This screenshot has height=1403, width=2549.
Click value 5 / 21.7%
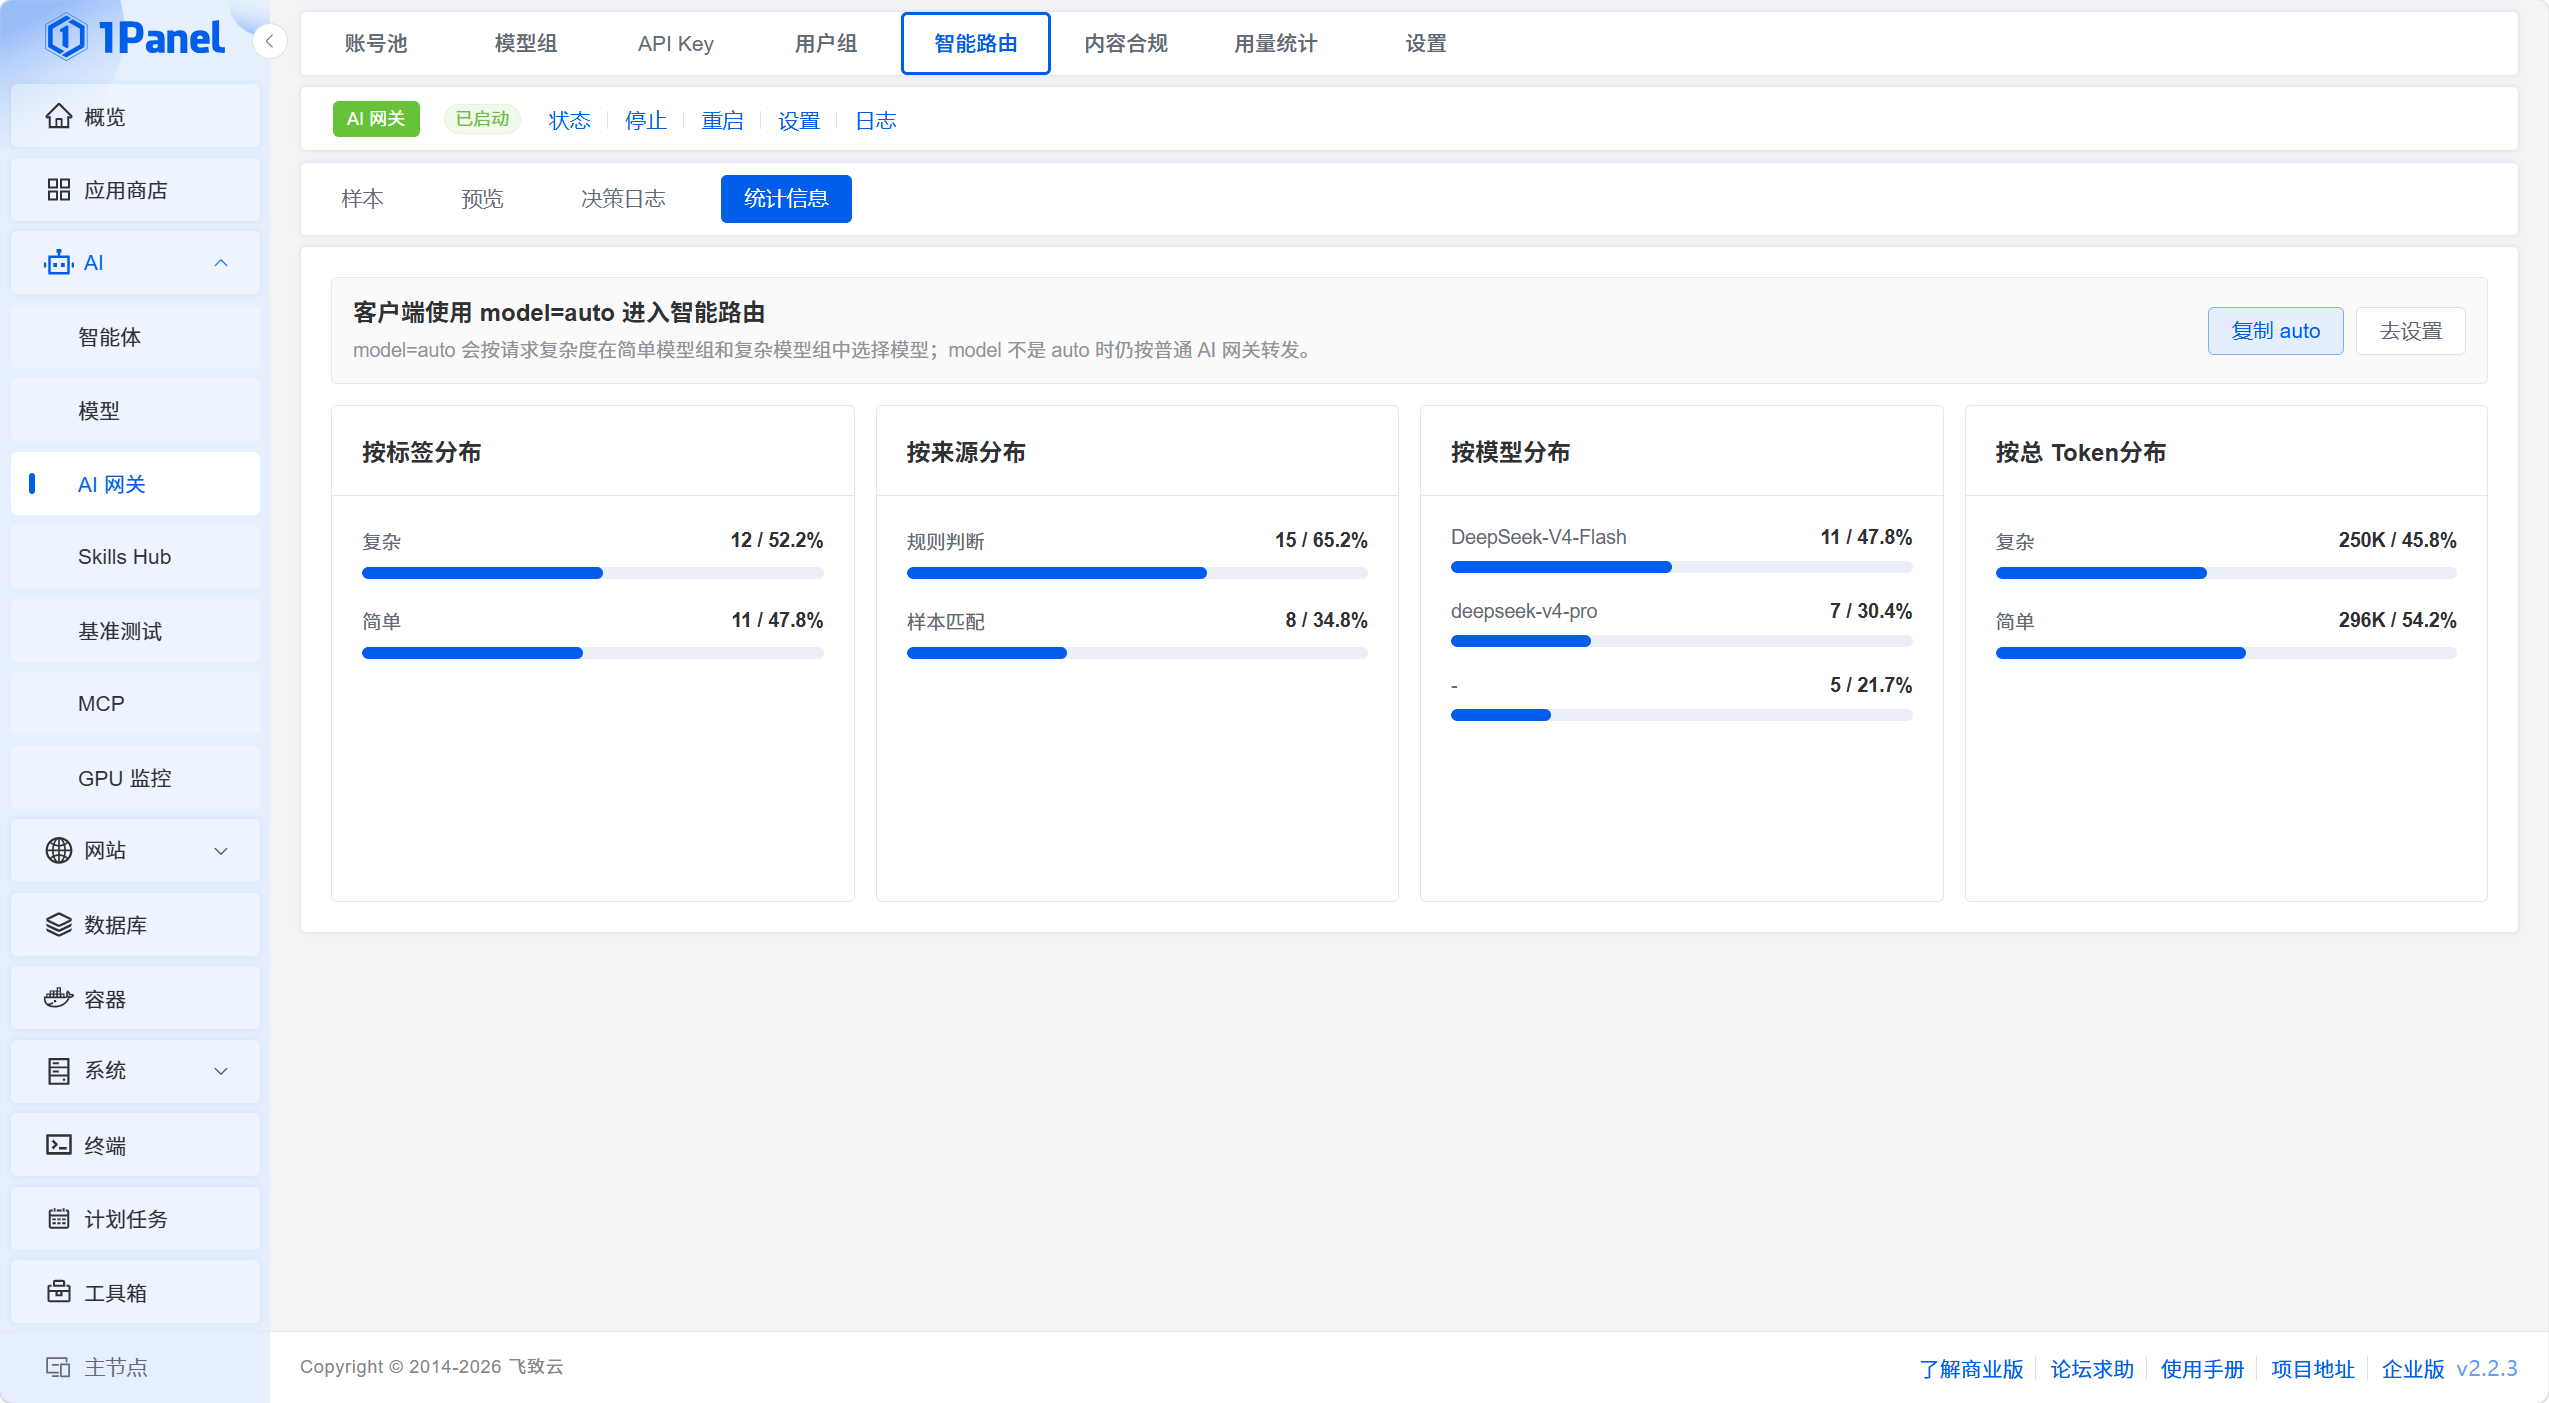click(x=1871, y=685)
